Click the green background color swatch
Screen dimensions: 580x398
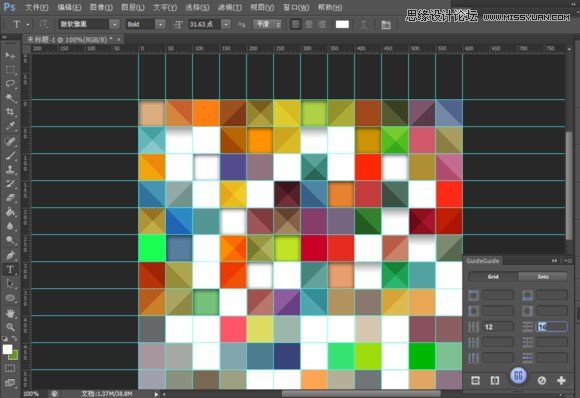click(14, 357)
